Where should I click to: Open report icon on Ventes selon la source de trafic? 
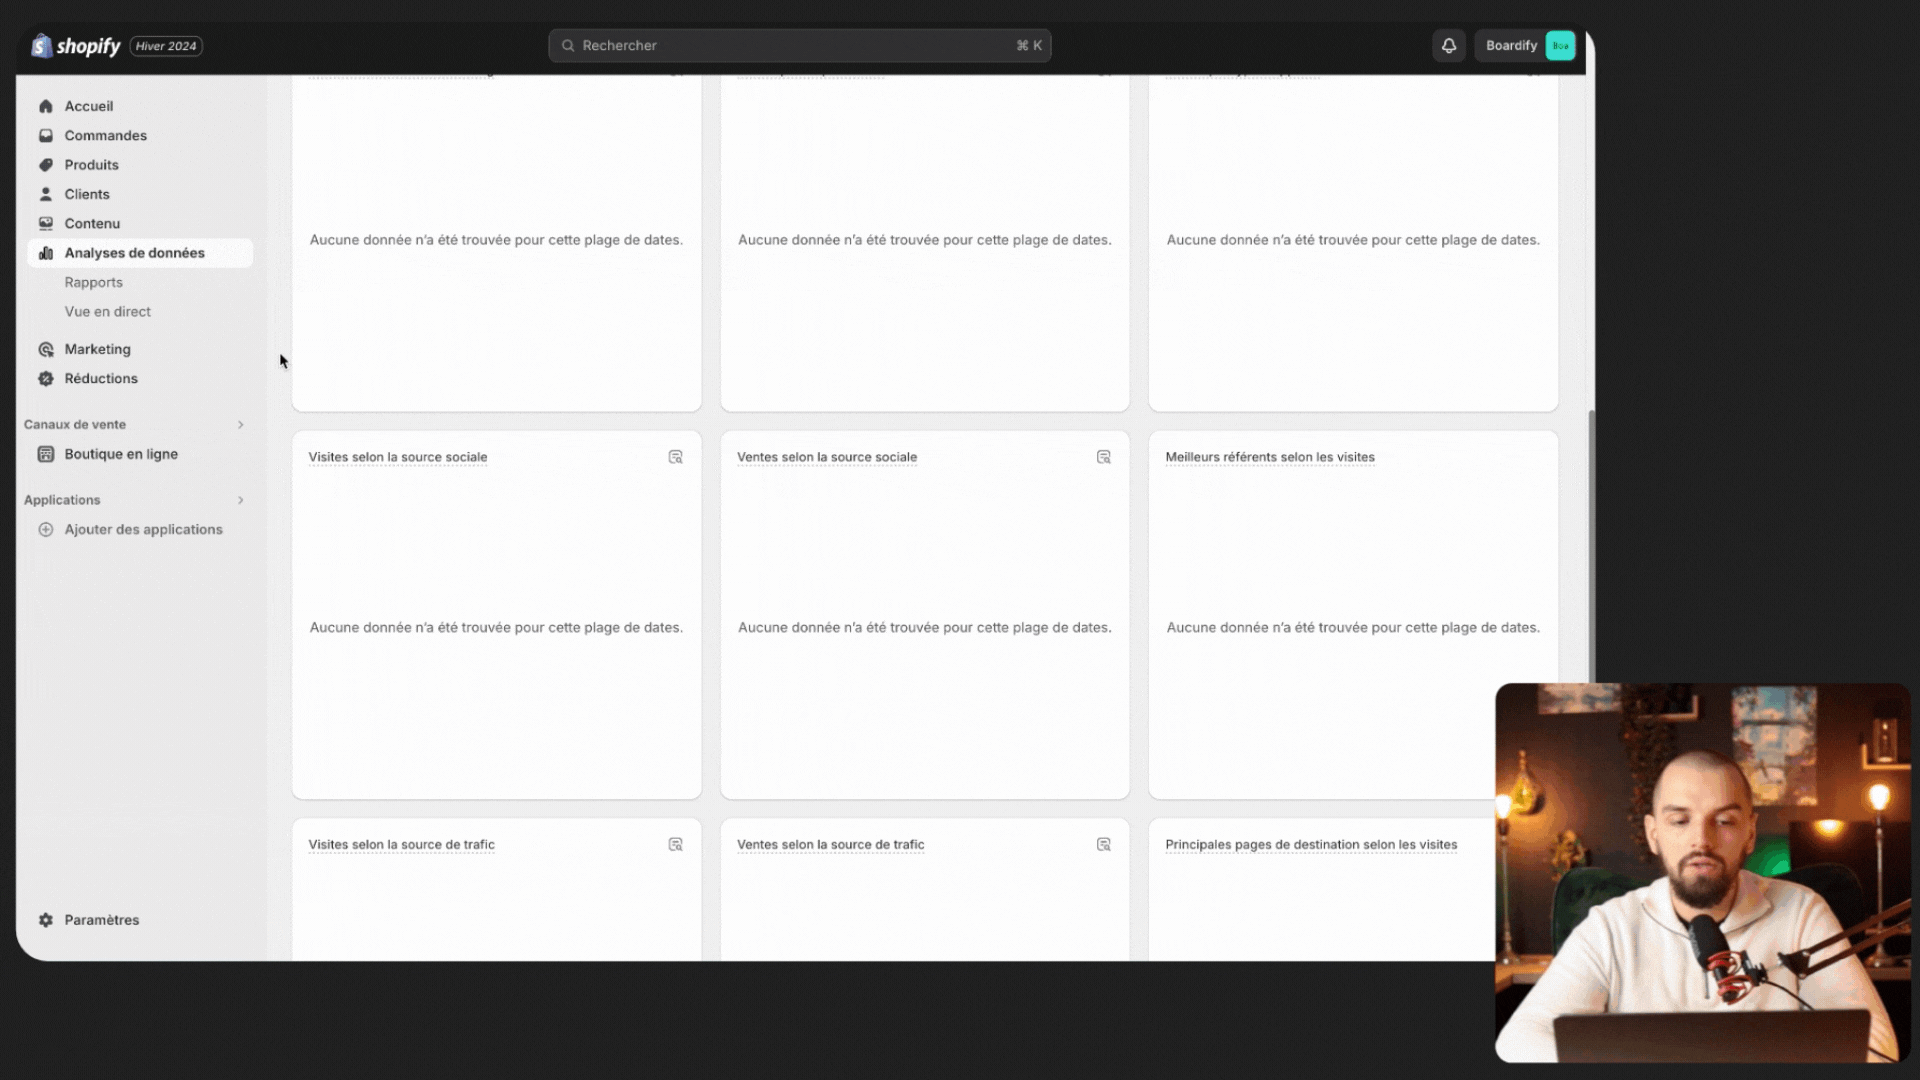click(x=1103, y=845)
